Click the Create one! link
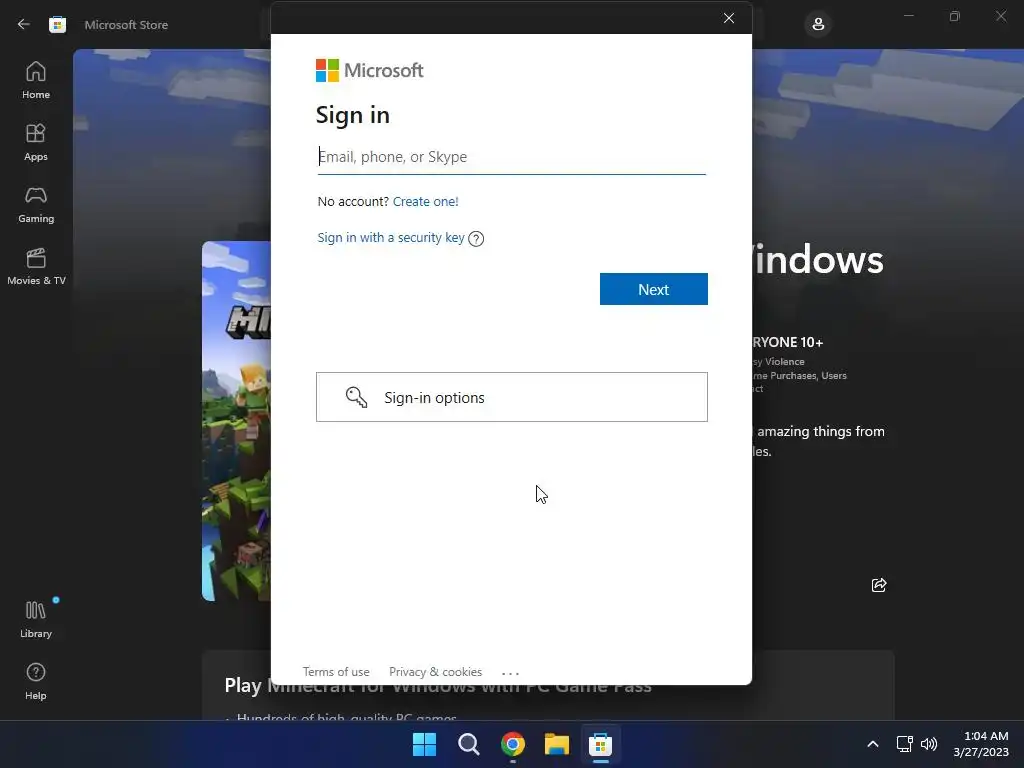The width and height of the screenshot is (1024, 768). coord(426,202)
